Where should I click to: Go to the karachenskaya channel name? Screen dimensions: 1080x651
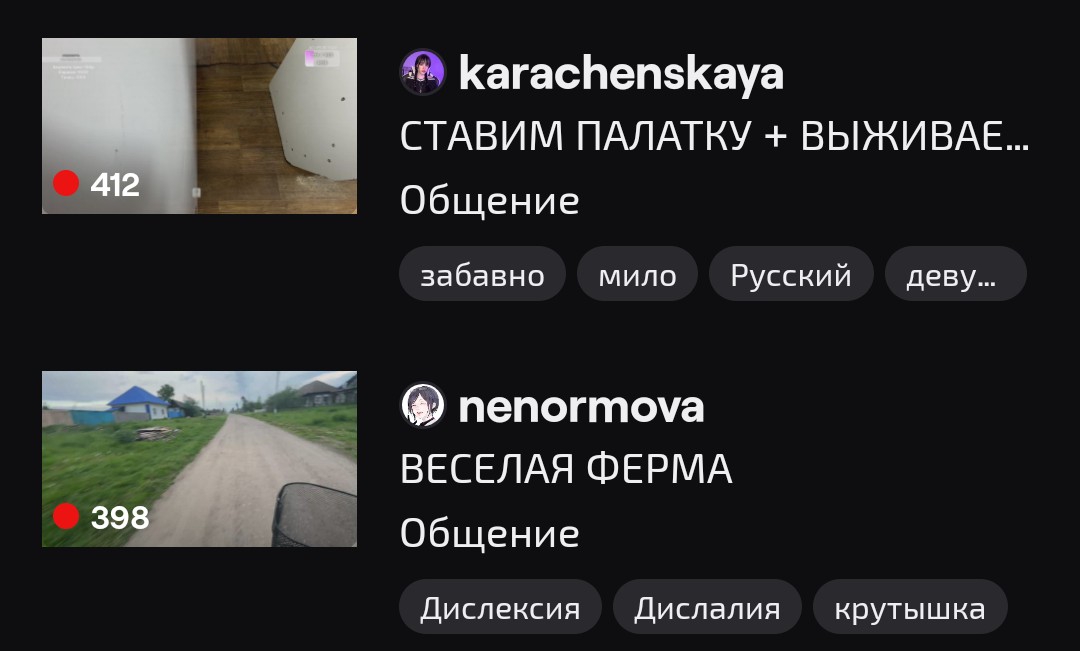coord(621,73)
